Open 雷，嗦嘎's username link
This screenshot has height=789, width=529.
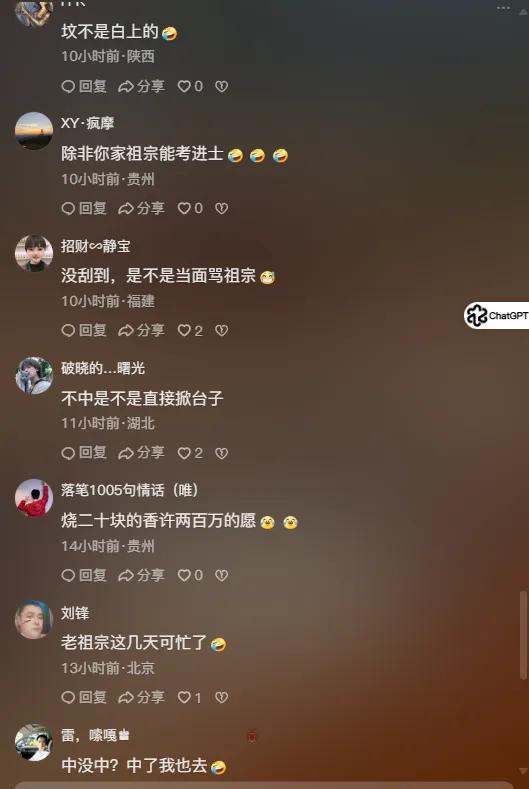95,735
